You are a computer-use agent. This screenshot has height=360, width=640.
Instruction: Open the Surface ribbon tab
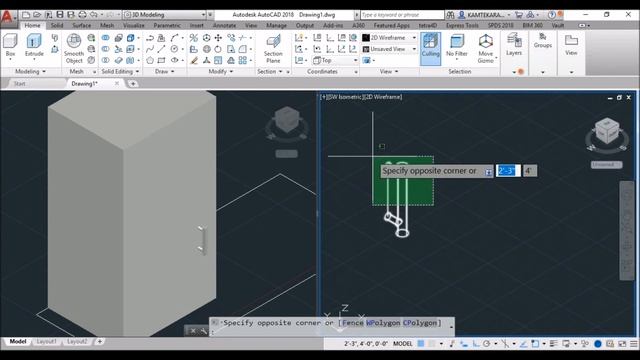pos(82,25)
